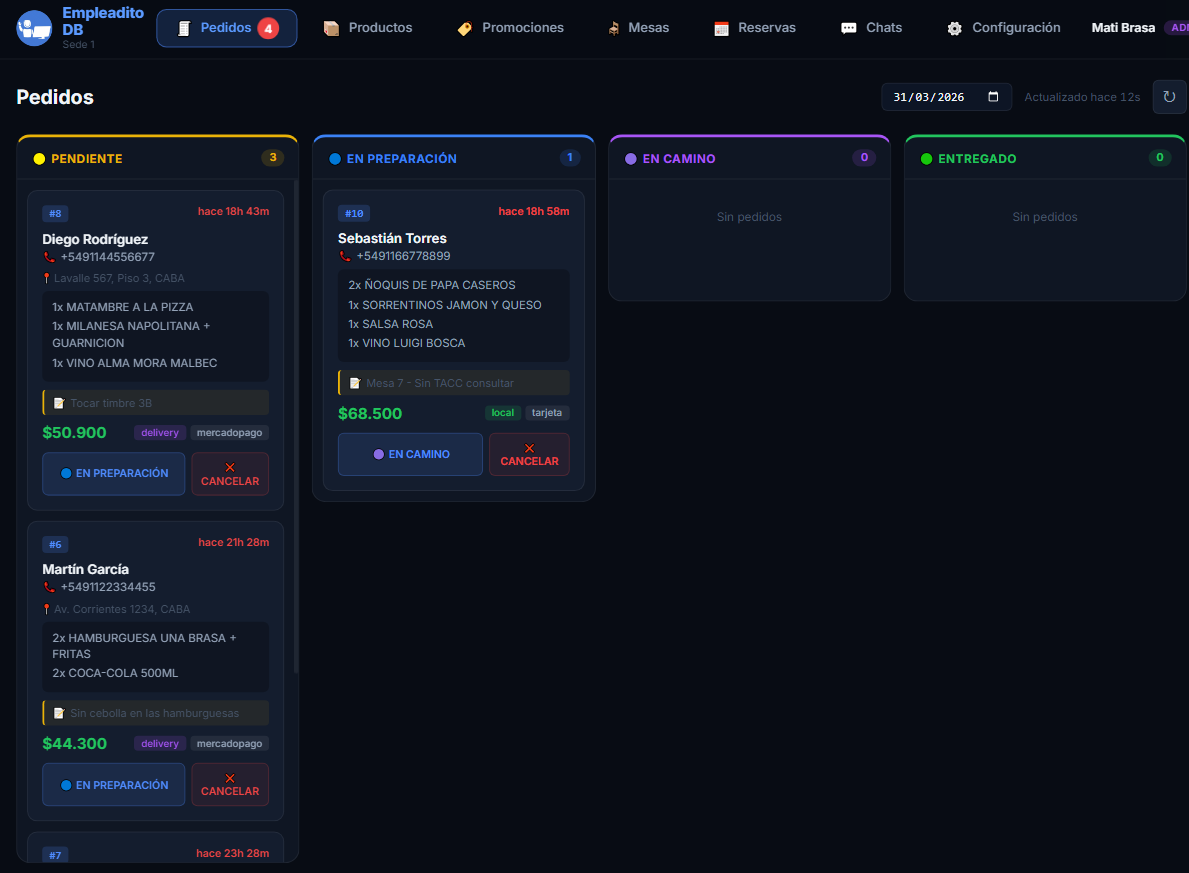The height and width of the screenshot is (873, 1189).
Task: Navigate to the Reservas tab
Action: [x=755, y=28]
